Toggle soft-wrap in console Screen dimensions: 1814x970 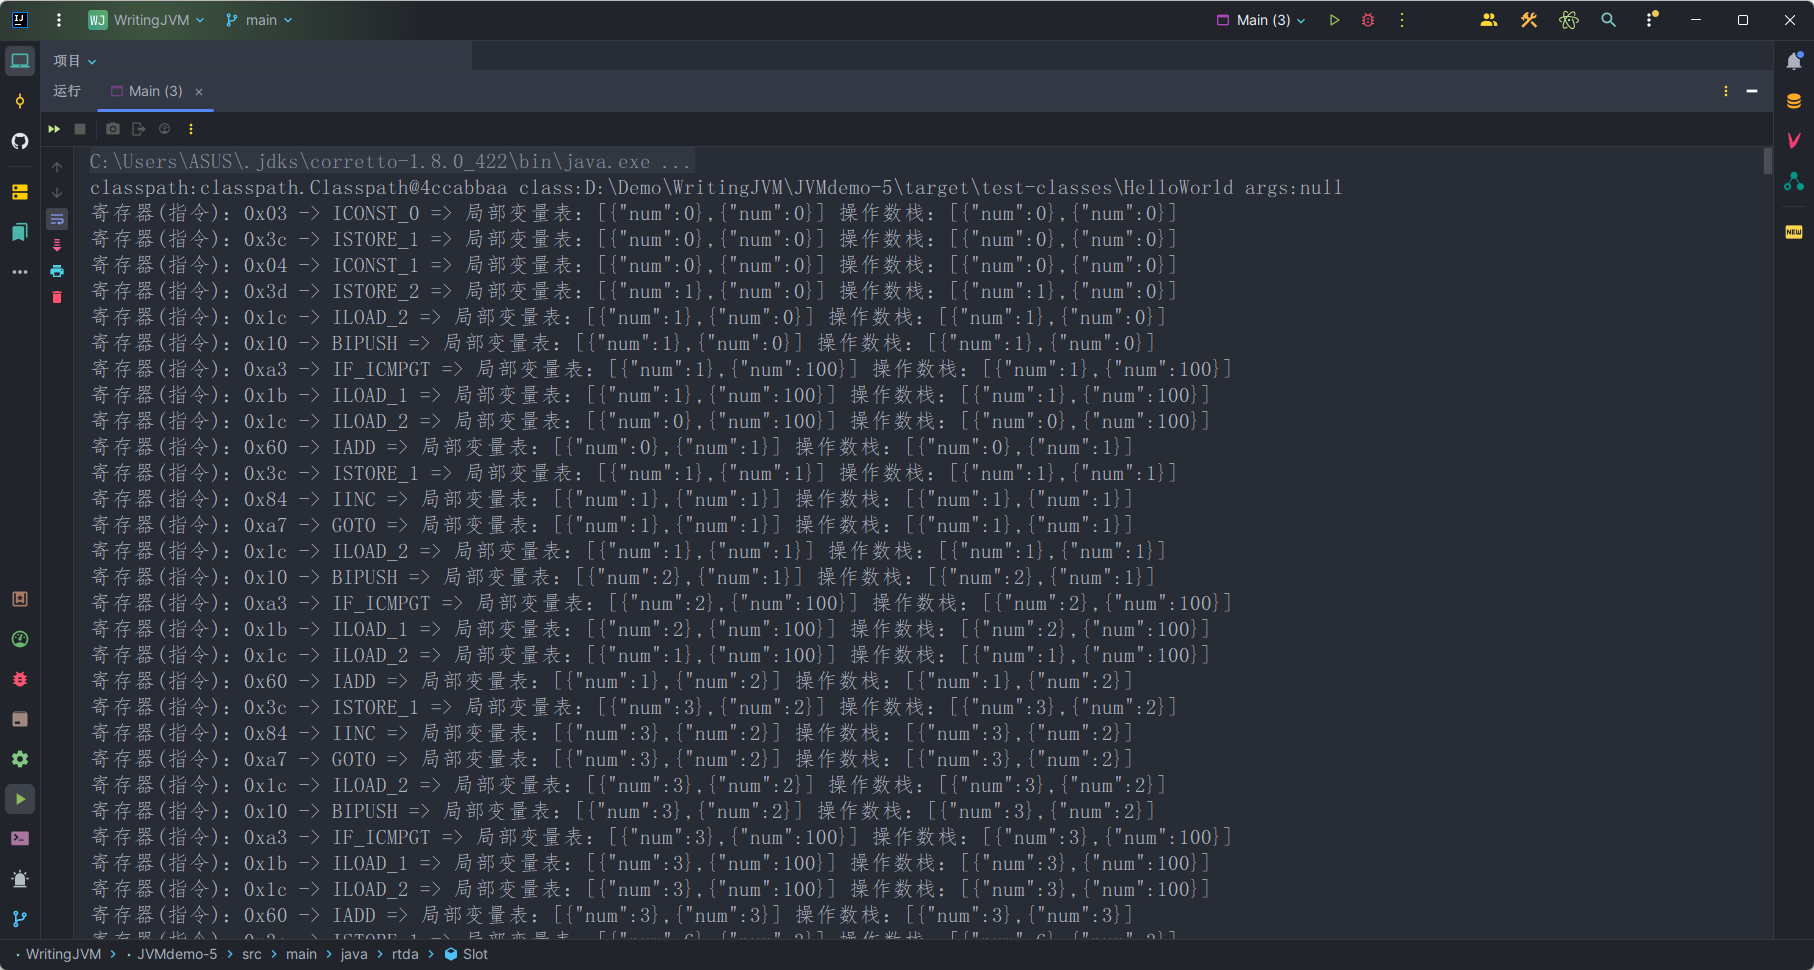point(57,219)
